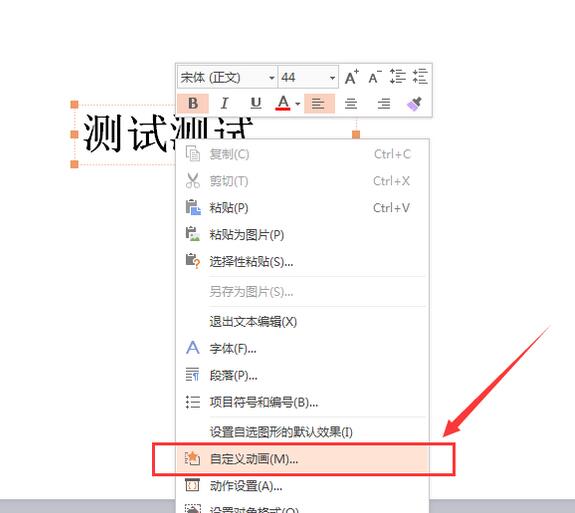Open 选择性粘贴(S)... dialog
575x513 pixels.
point(303,261)
